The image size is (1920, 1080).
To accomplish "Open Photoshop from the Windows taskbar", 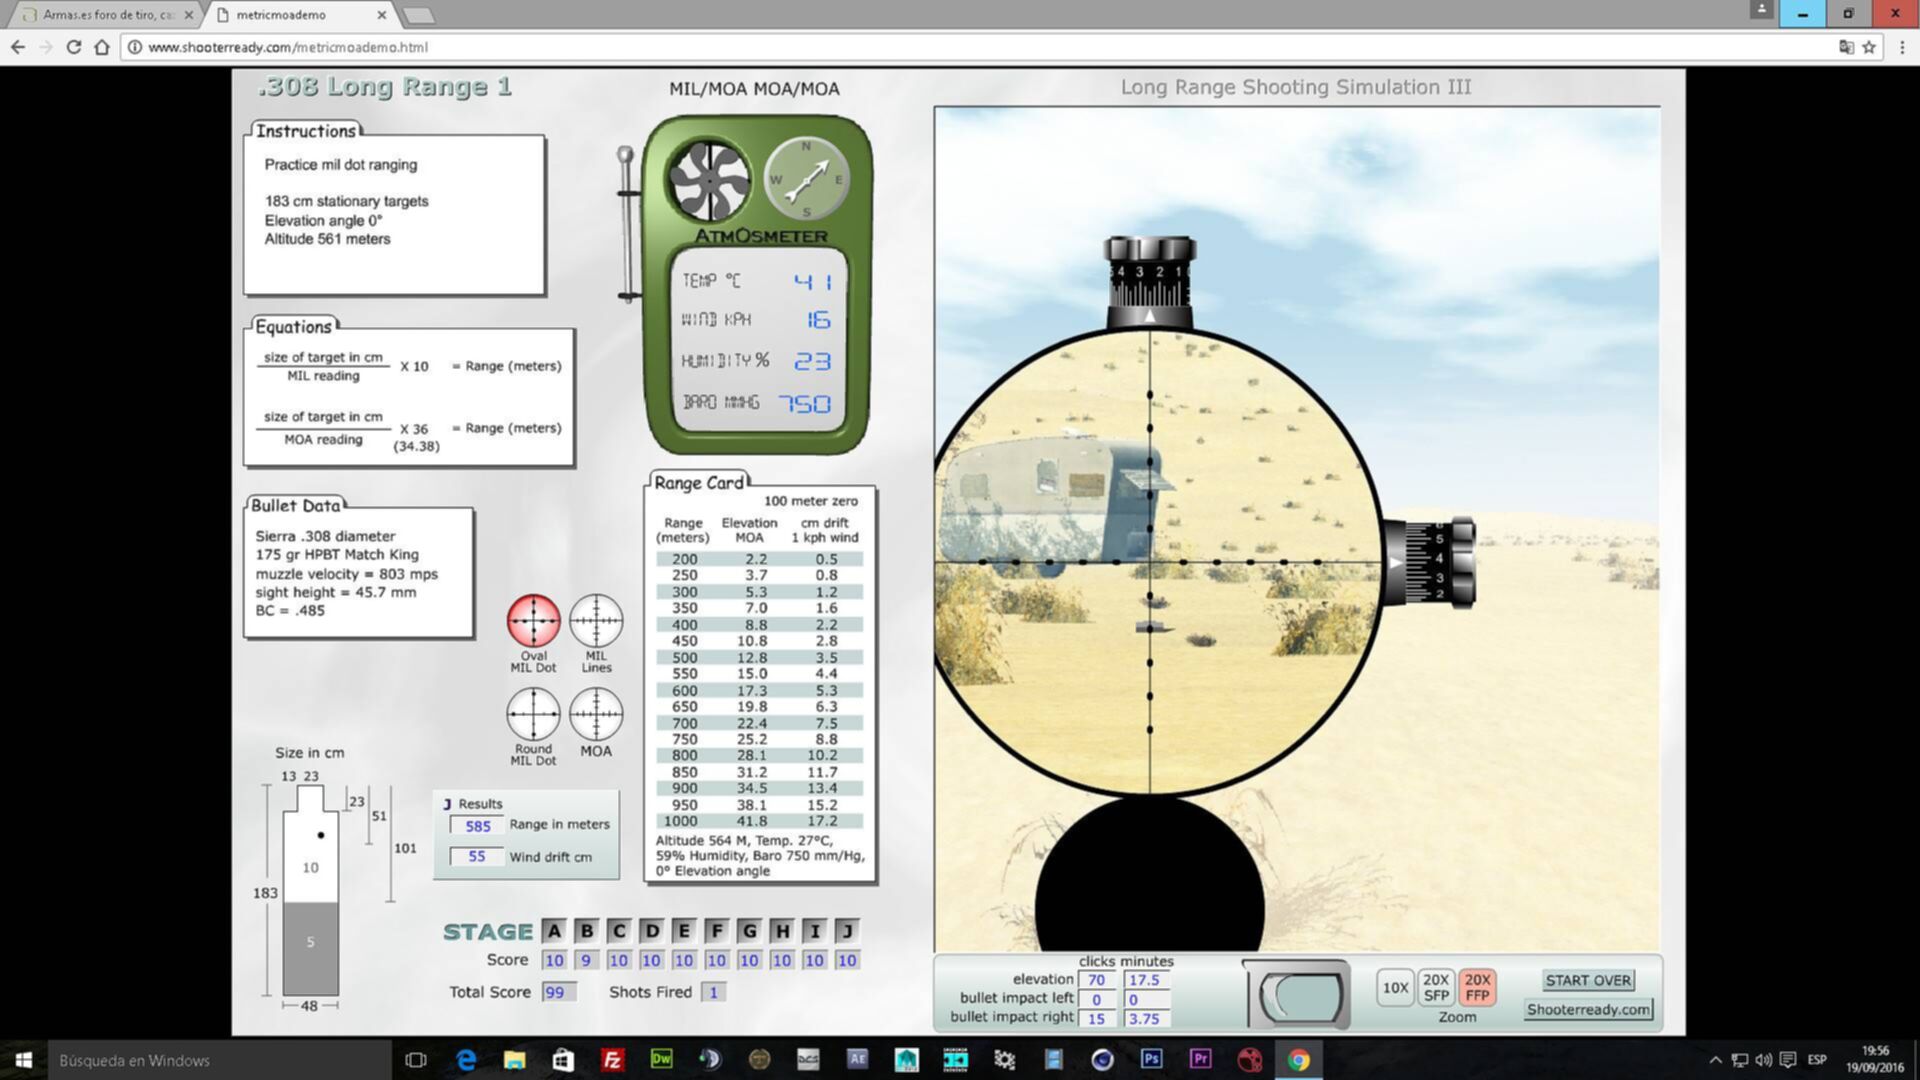I will (1151, 1059).
